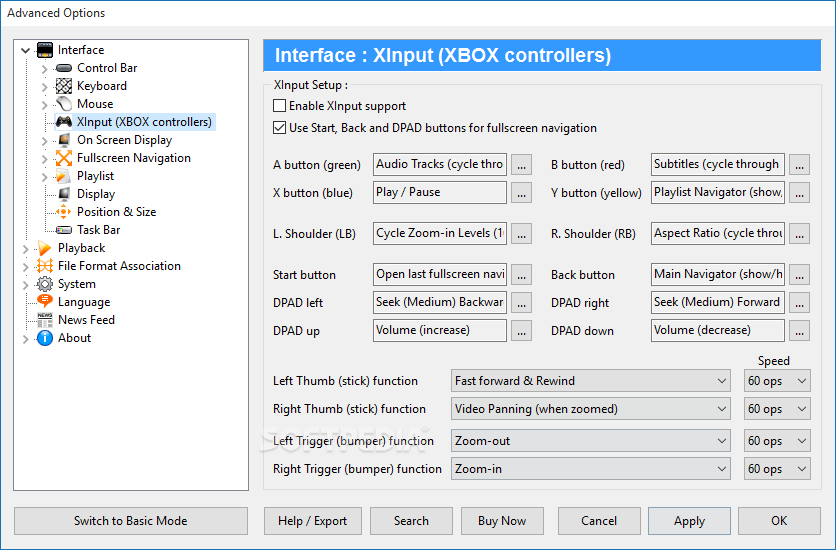Select Mouse in the tree
The image size is (836, 550).
(95, 104)
